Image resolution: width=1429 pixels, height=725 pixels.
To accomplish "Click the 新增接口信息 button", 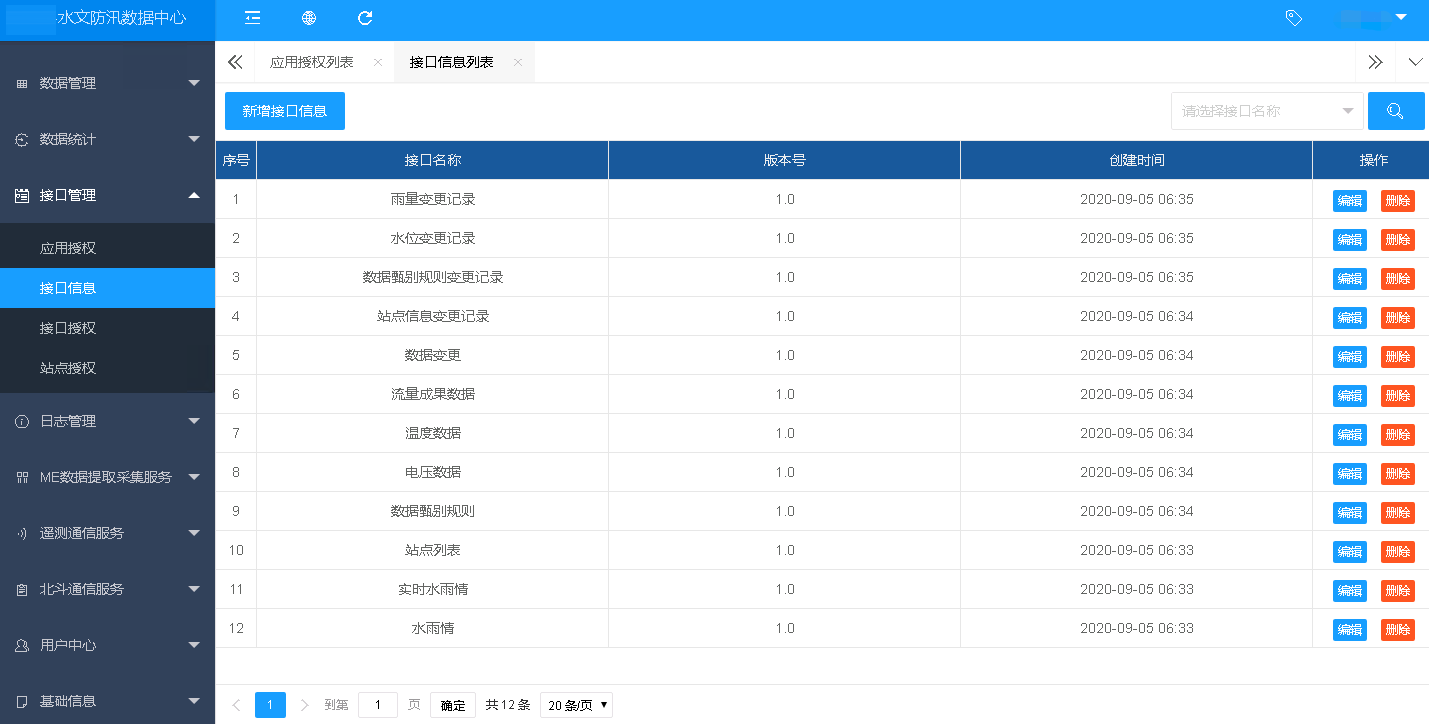I will click(x=284, y=111).
